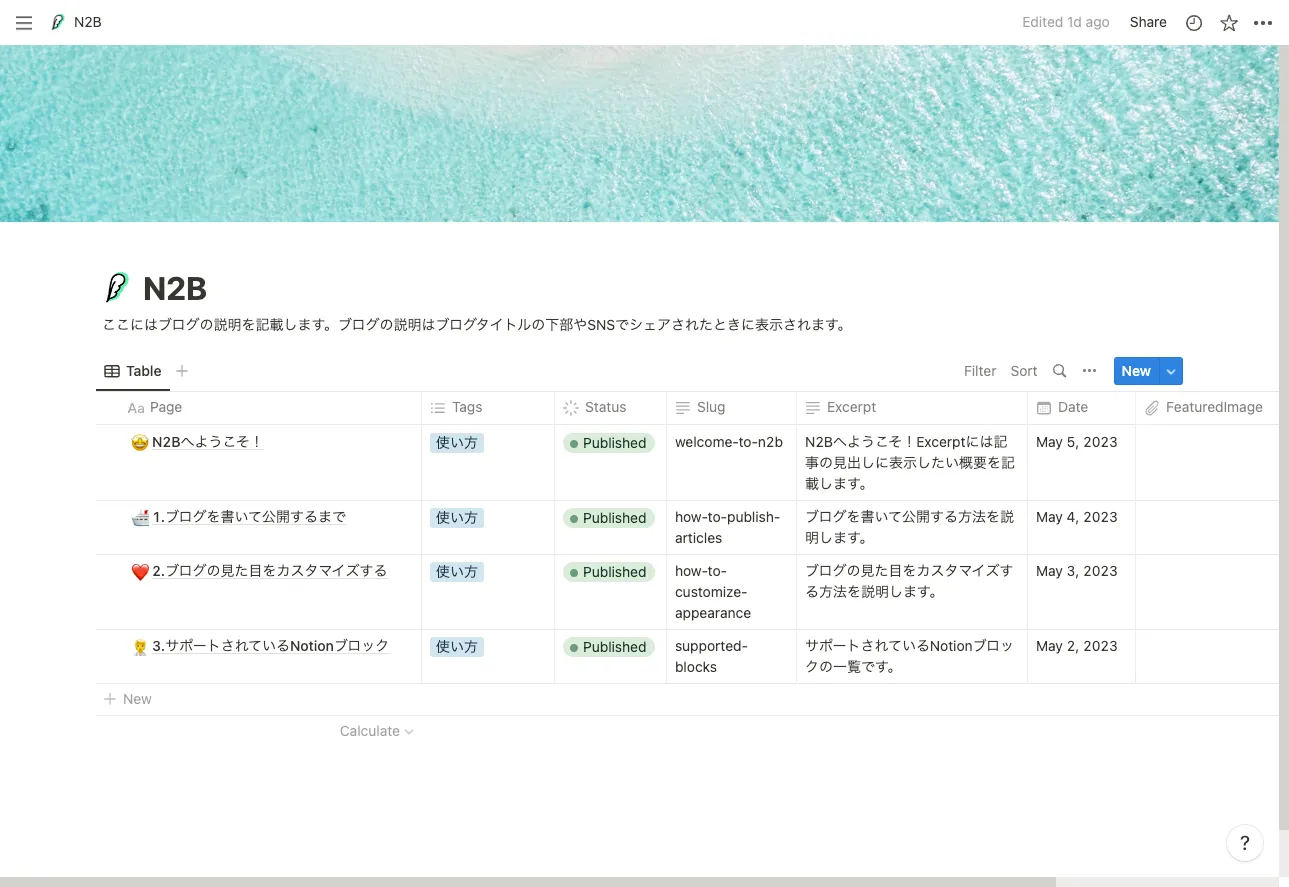Viewport: 1289px width, 887px height.
Task: Add a new row with + New
Action: [x=128, y=699]
